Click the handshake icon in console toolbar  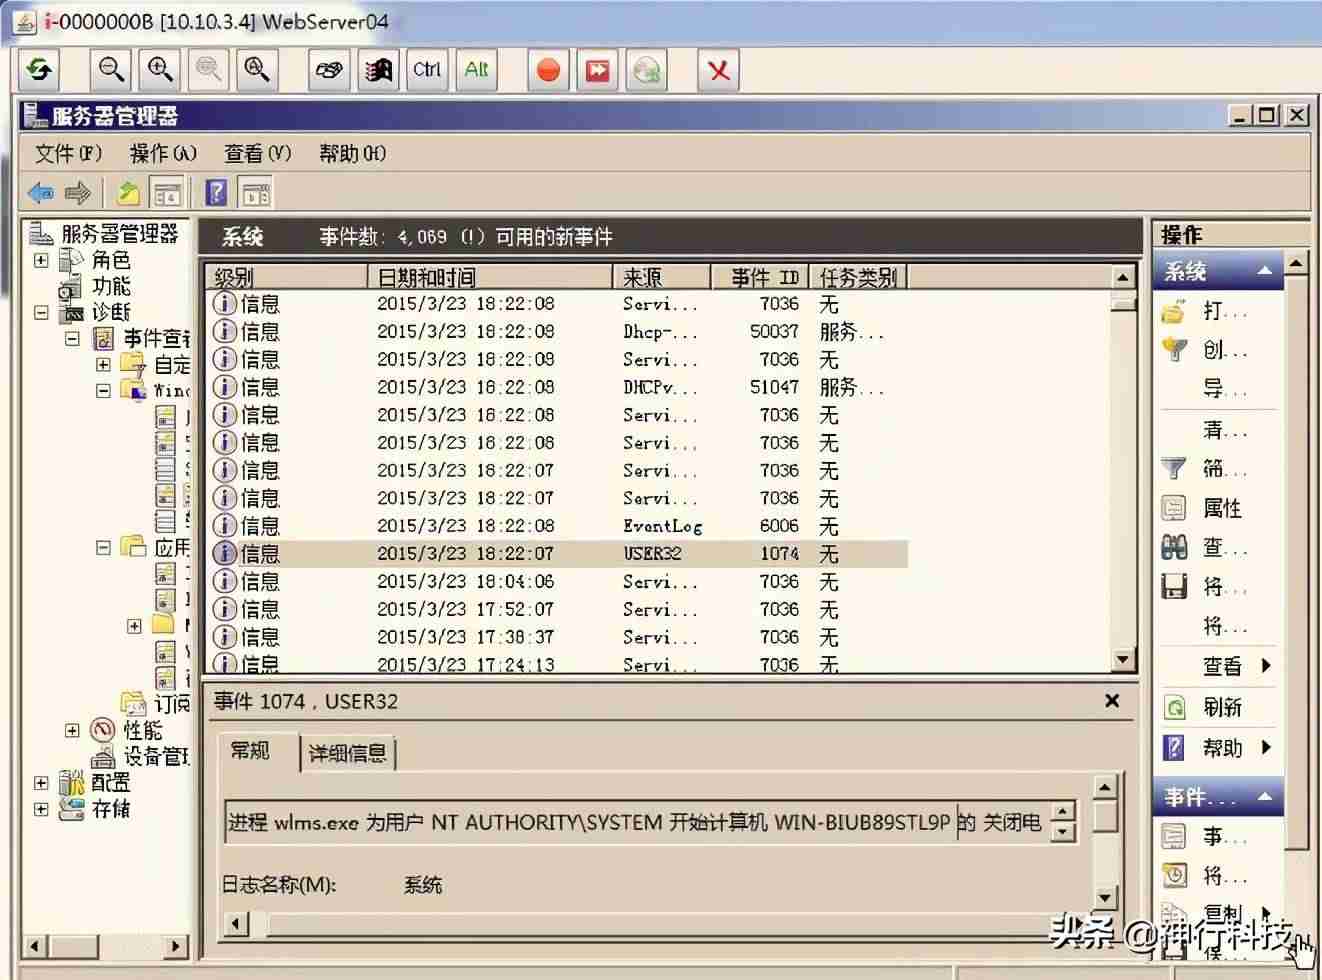pyautogui.click(x=329, y=70)
